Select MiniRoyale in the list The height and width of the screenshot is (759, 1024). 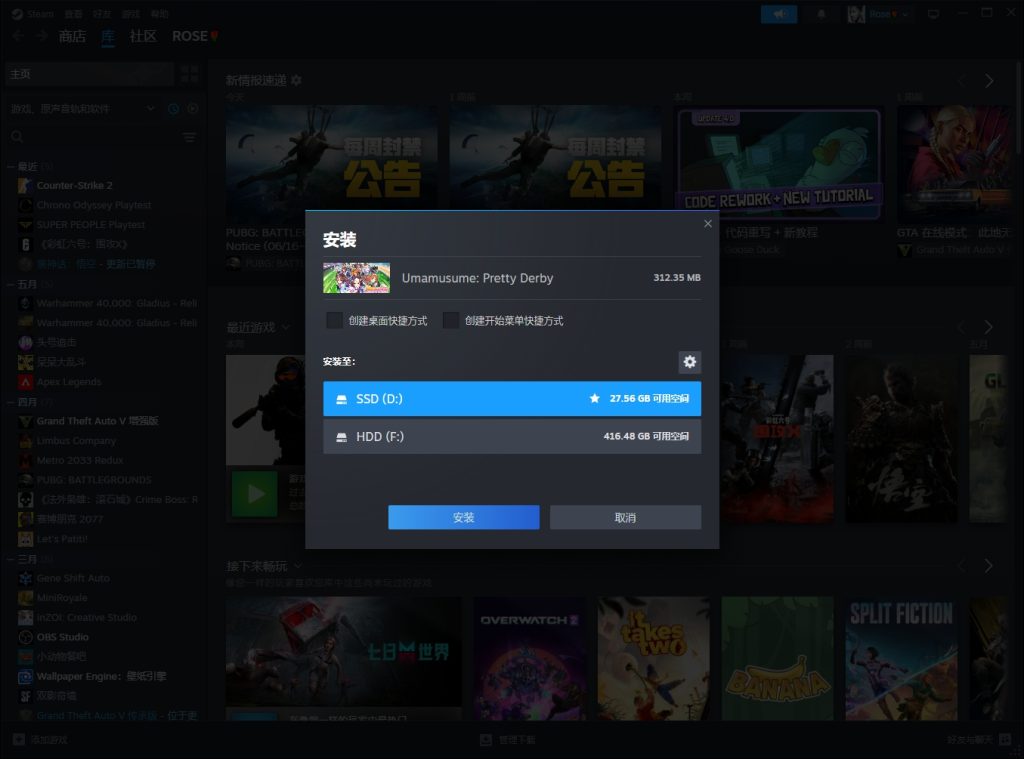62,598
